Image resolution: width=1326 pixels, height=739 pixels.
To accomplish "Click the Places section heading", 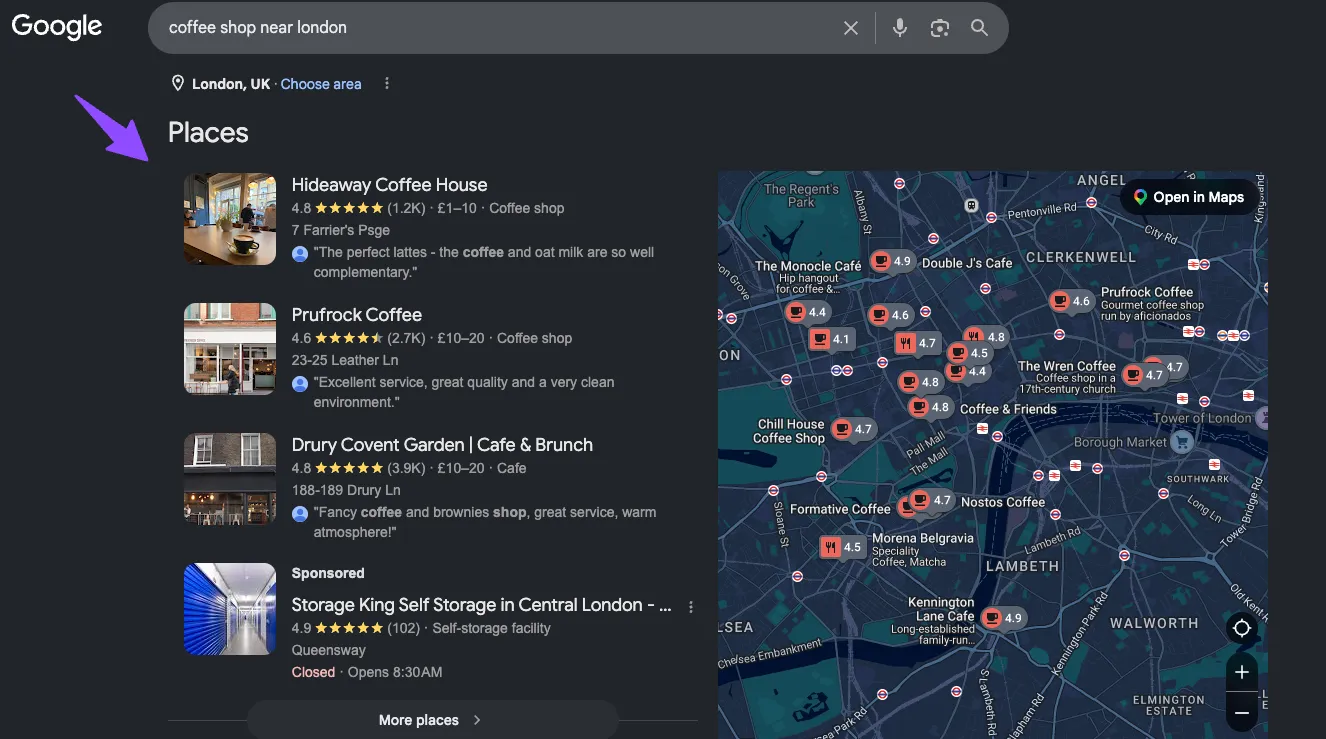I will pyautogui.click(x=208, y=133).
